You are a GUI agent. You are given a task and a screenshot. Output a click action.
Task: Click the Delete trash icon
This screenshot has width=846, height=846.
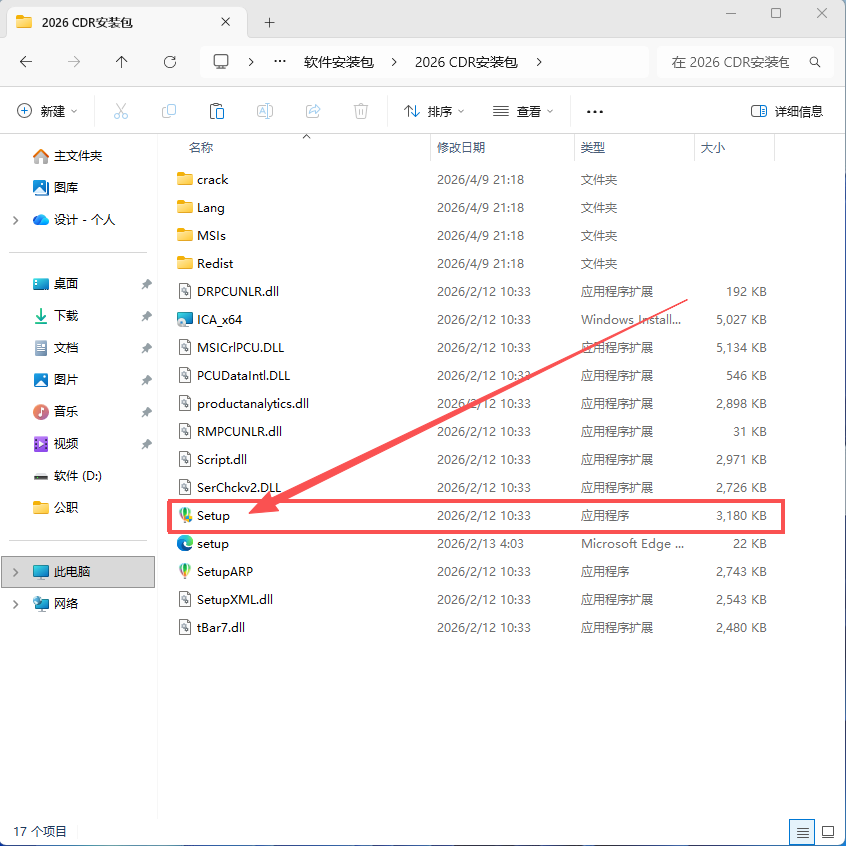tap(361, 111)
